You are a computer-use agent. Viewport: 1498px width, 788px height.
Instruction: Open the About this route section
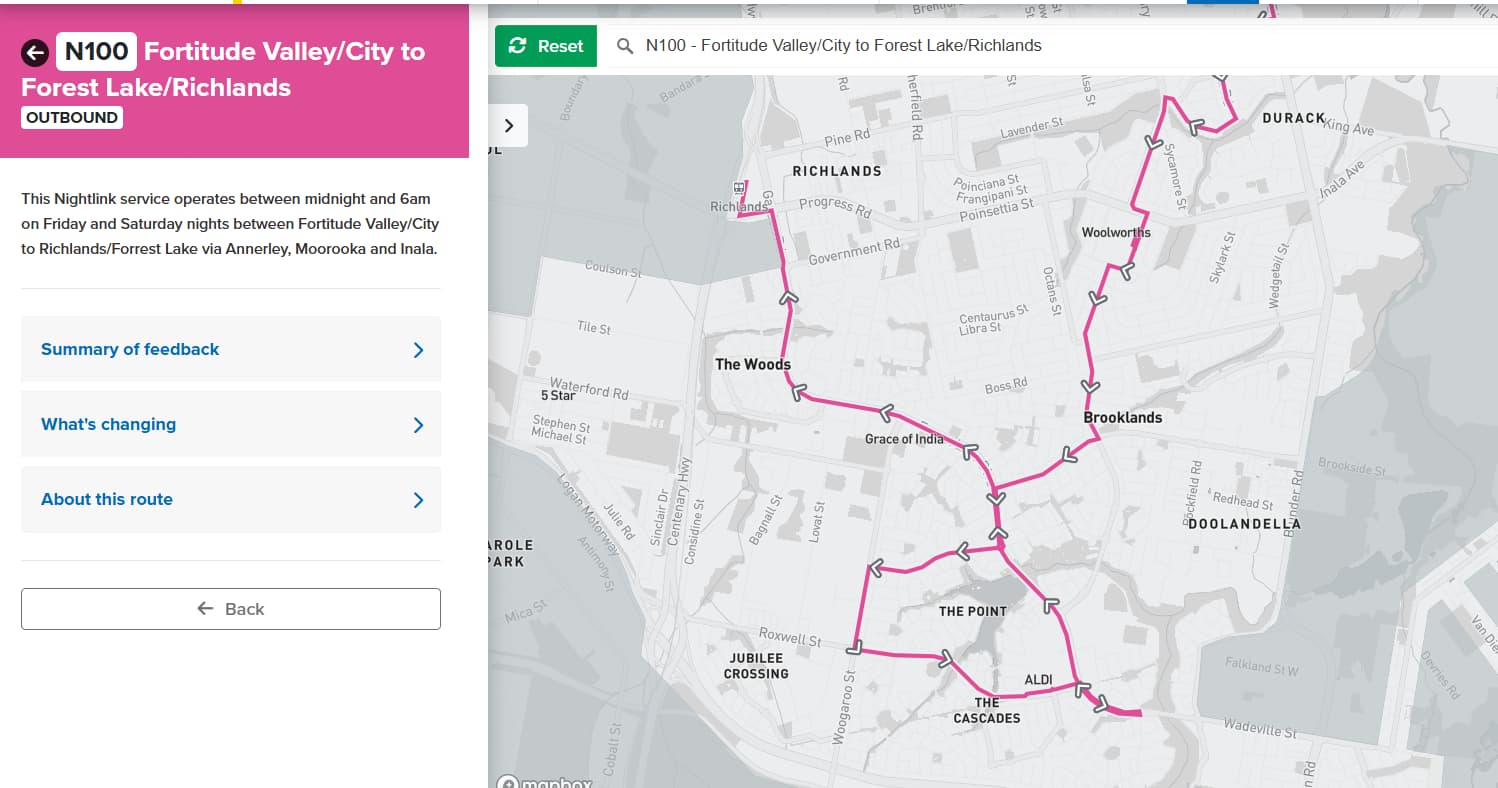pyautogui.click(x=231, y=499)
